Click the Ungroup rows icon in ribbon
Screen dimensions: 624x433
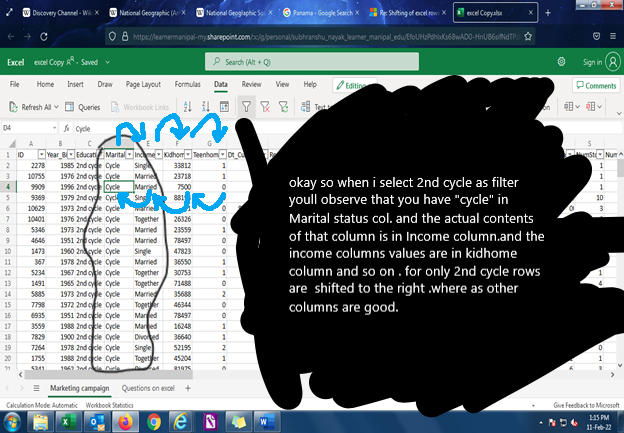590,107
